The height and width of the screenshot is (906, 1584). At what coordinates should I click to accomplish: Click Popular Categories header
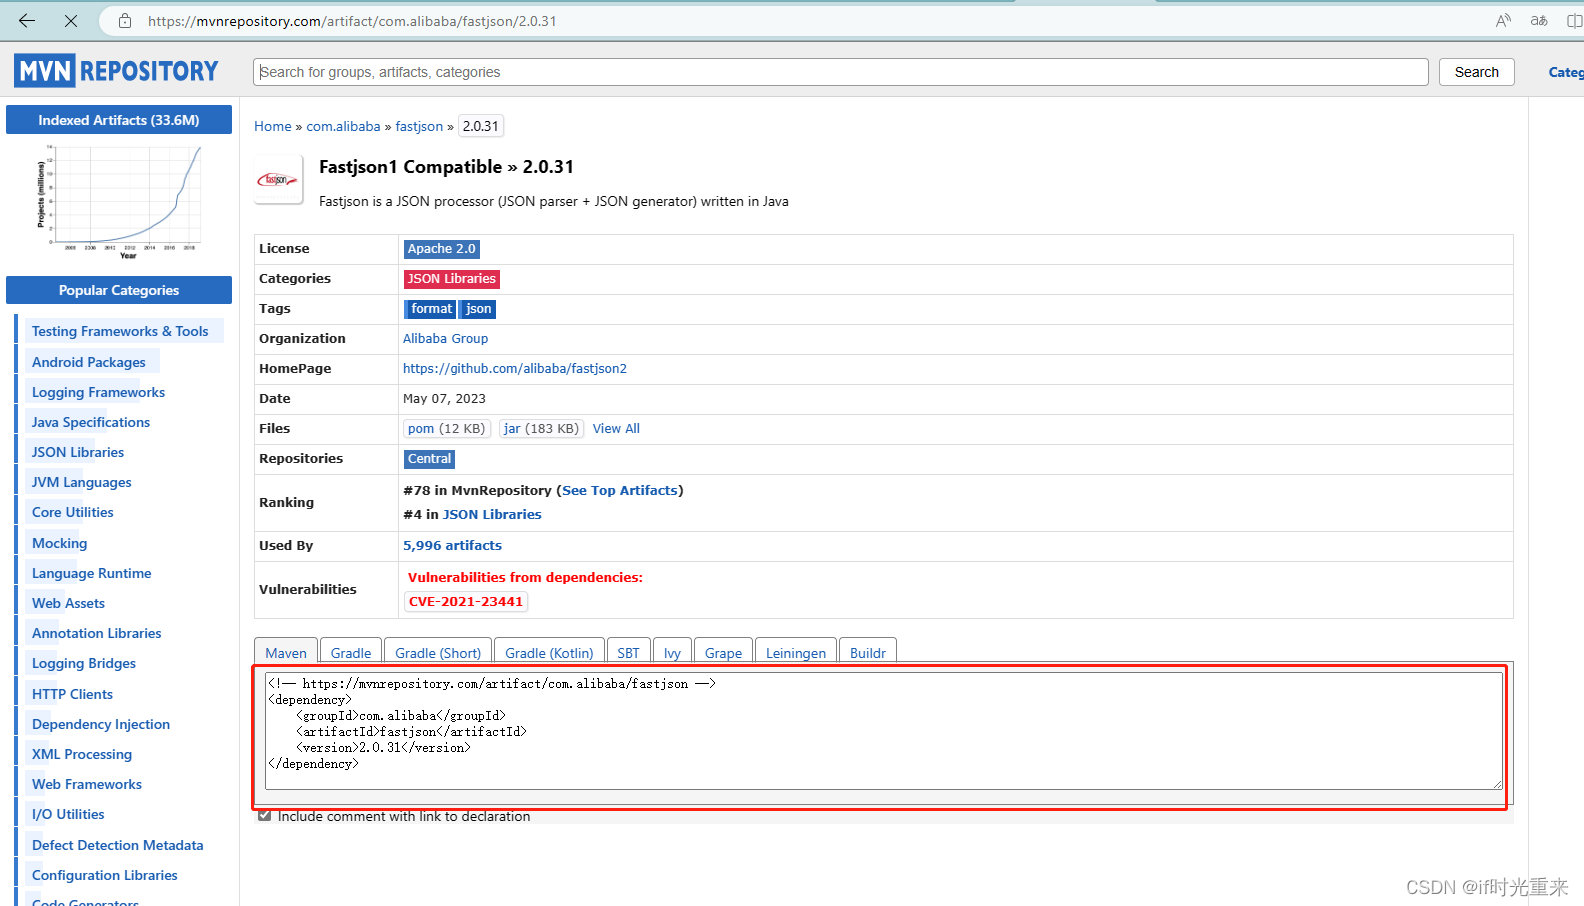(119, 290)
